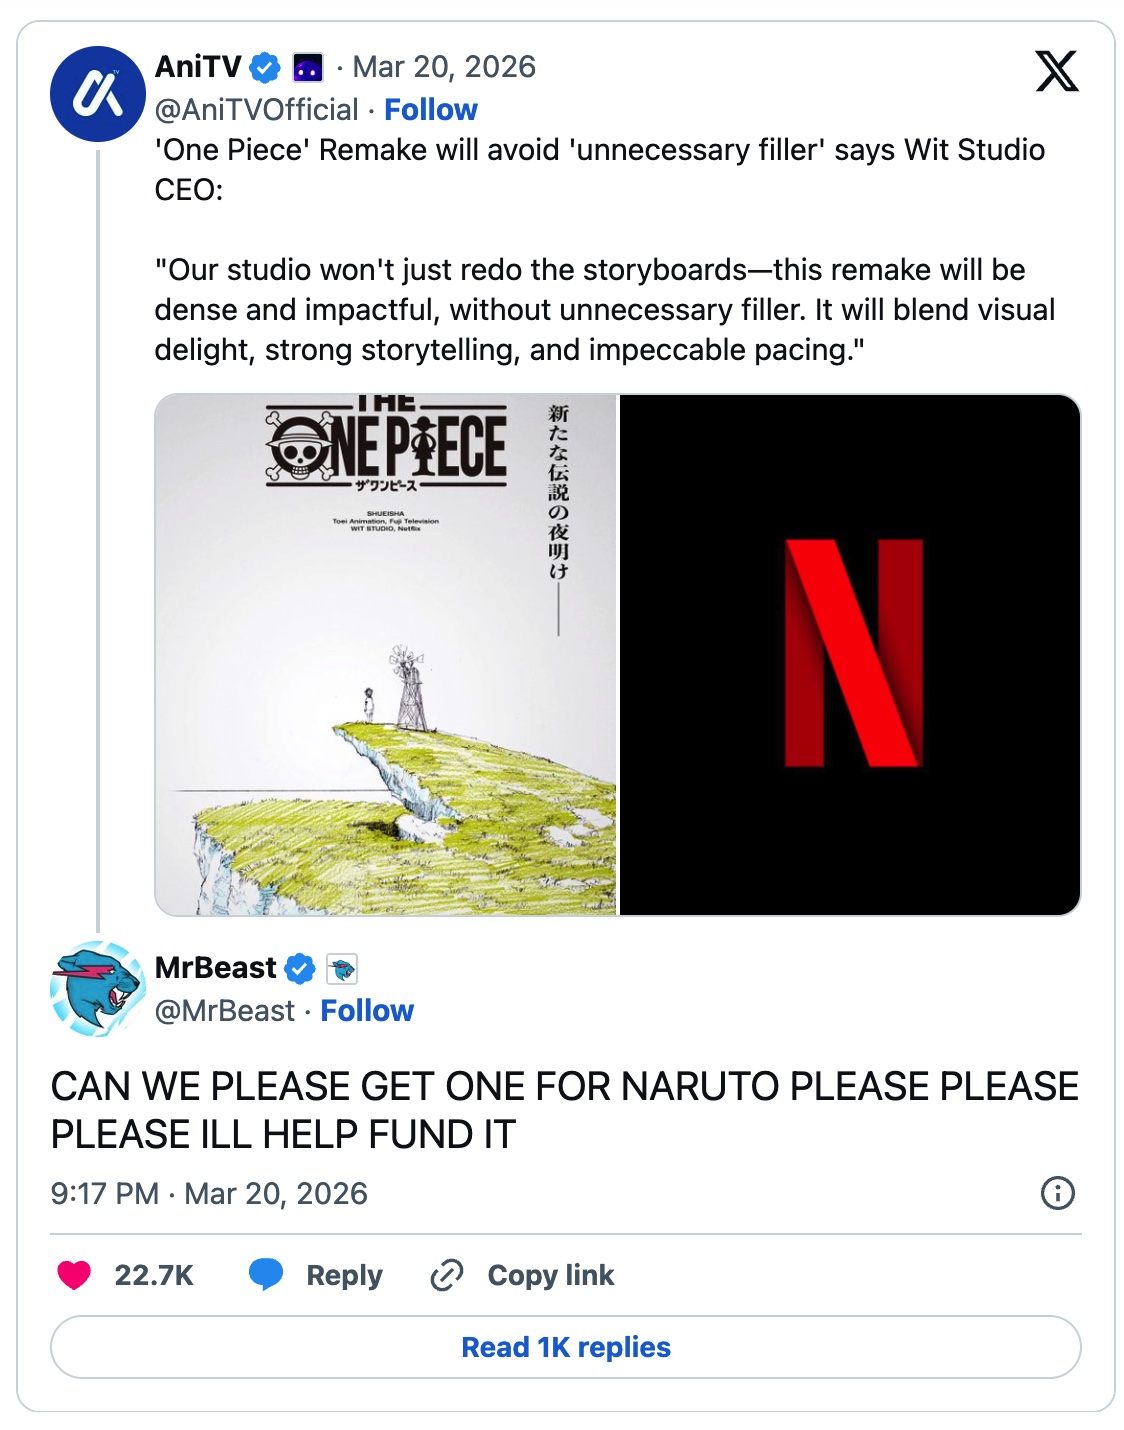Click the copy link chain icon
Viewport: 1124px width, 1430px height.
tap(446, 1275)
